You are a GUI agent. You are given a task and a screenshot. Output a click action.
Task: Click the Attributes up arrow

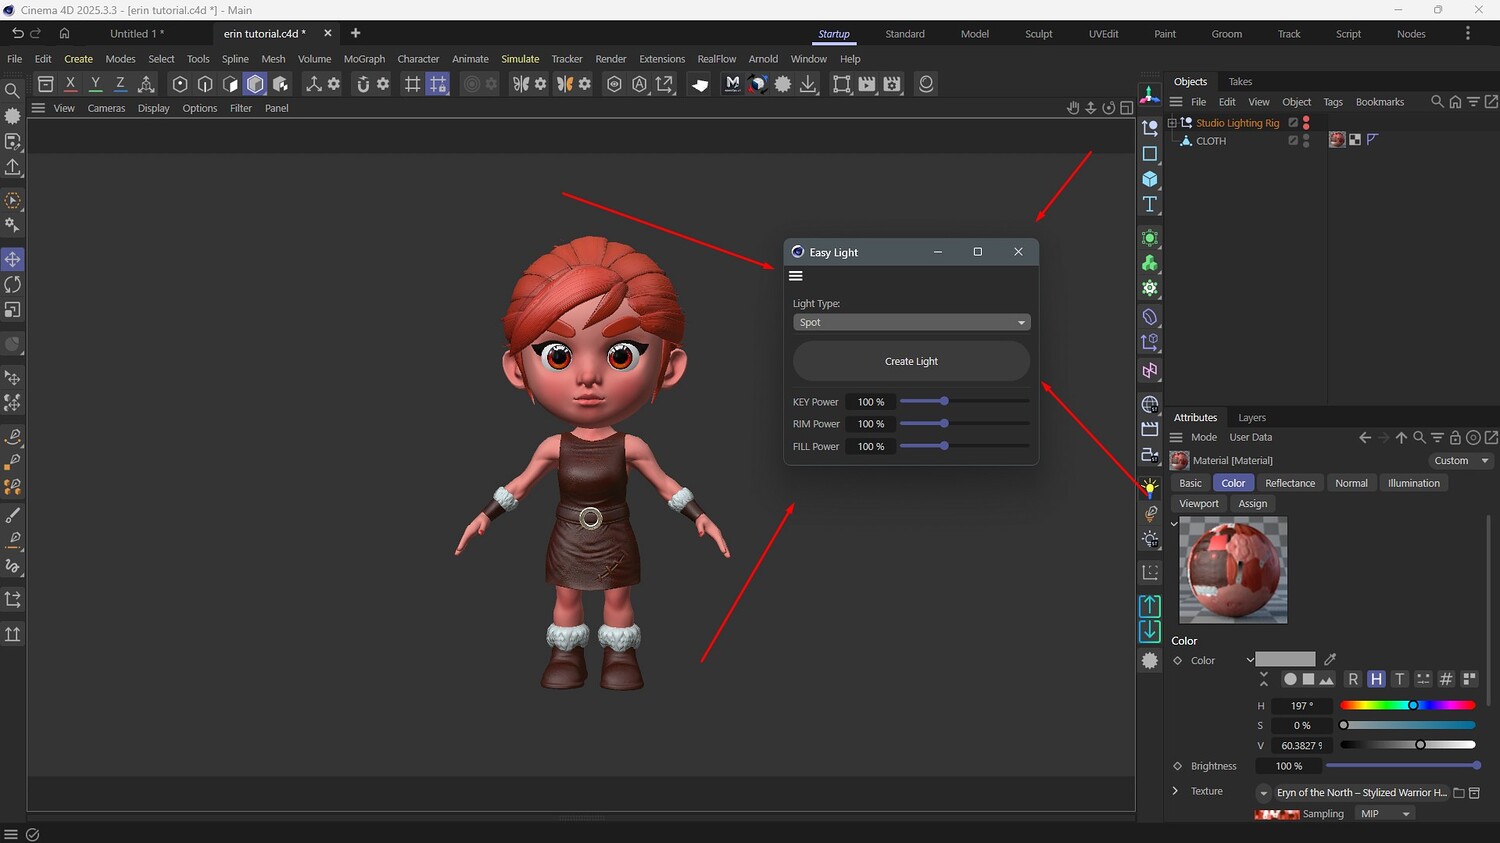[x=1401, y=438]
